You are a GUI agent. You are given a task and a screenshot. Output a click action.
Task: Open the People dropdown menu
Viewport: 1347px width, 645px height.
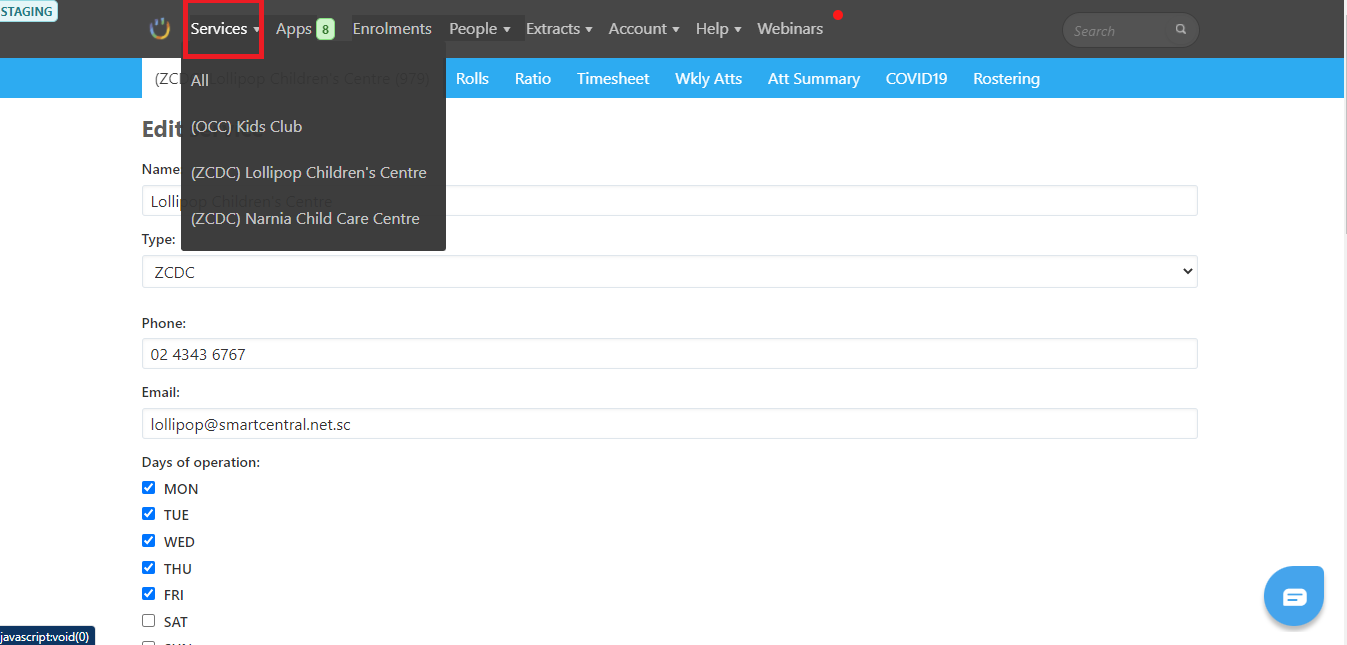click(479, 29)
